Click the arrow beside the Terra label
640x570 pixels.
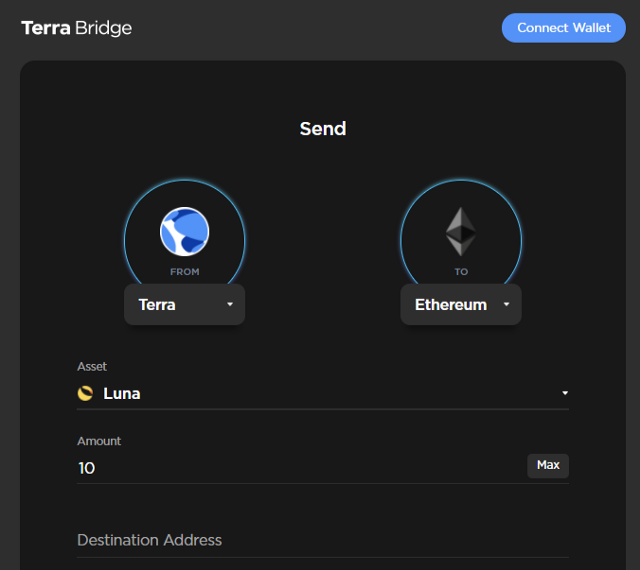pyautogui.click(x=230, y=304)
